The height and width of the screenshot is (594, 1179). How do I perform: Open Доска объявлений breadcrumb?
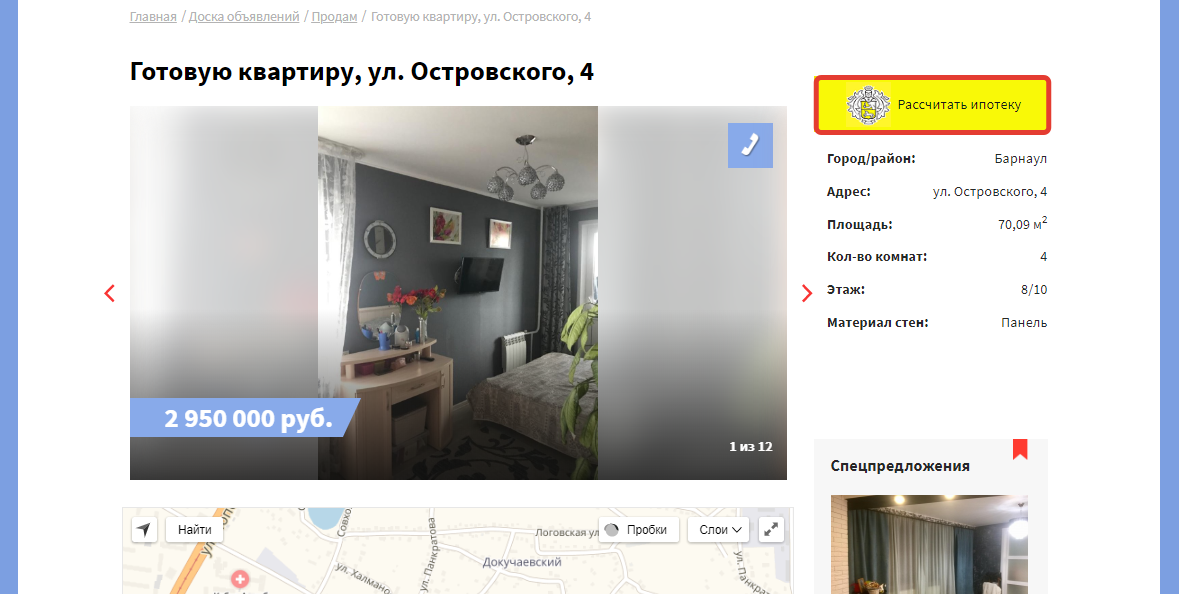[244, 17]
